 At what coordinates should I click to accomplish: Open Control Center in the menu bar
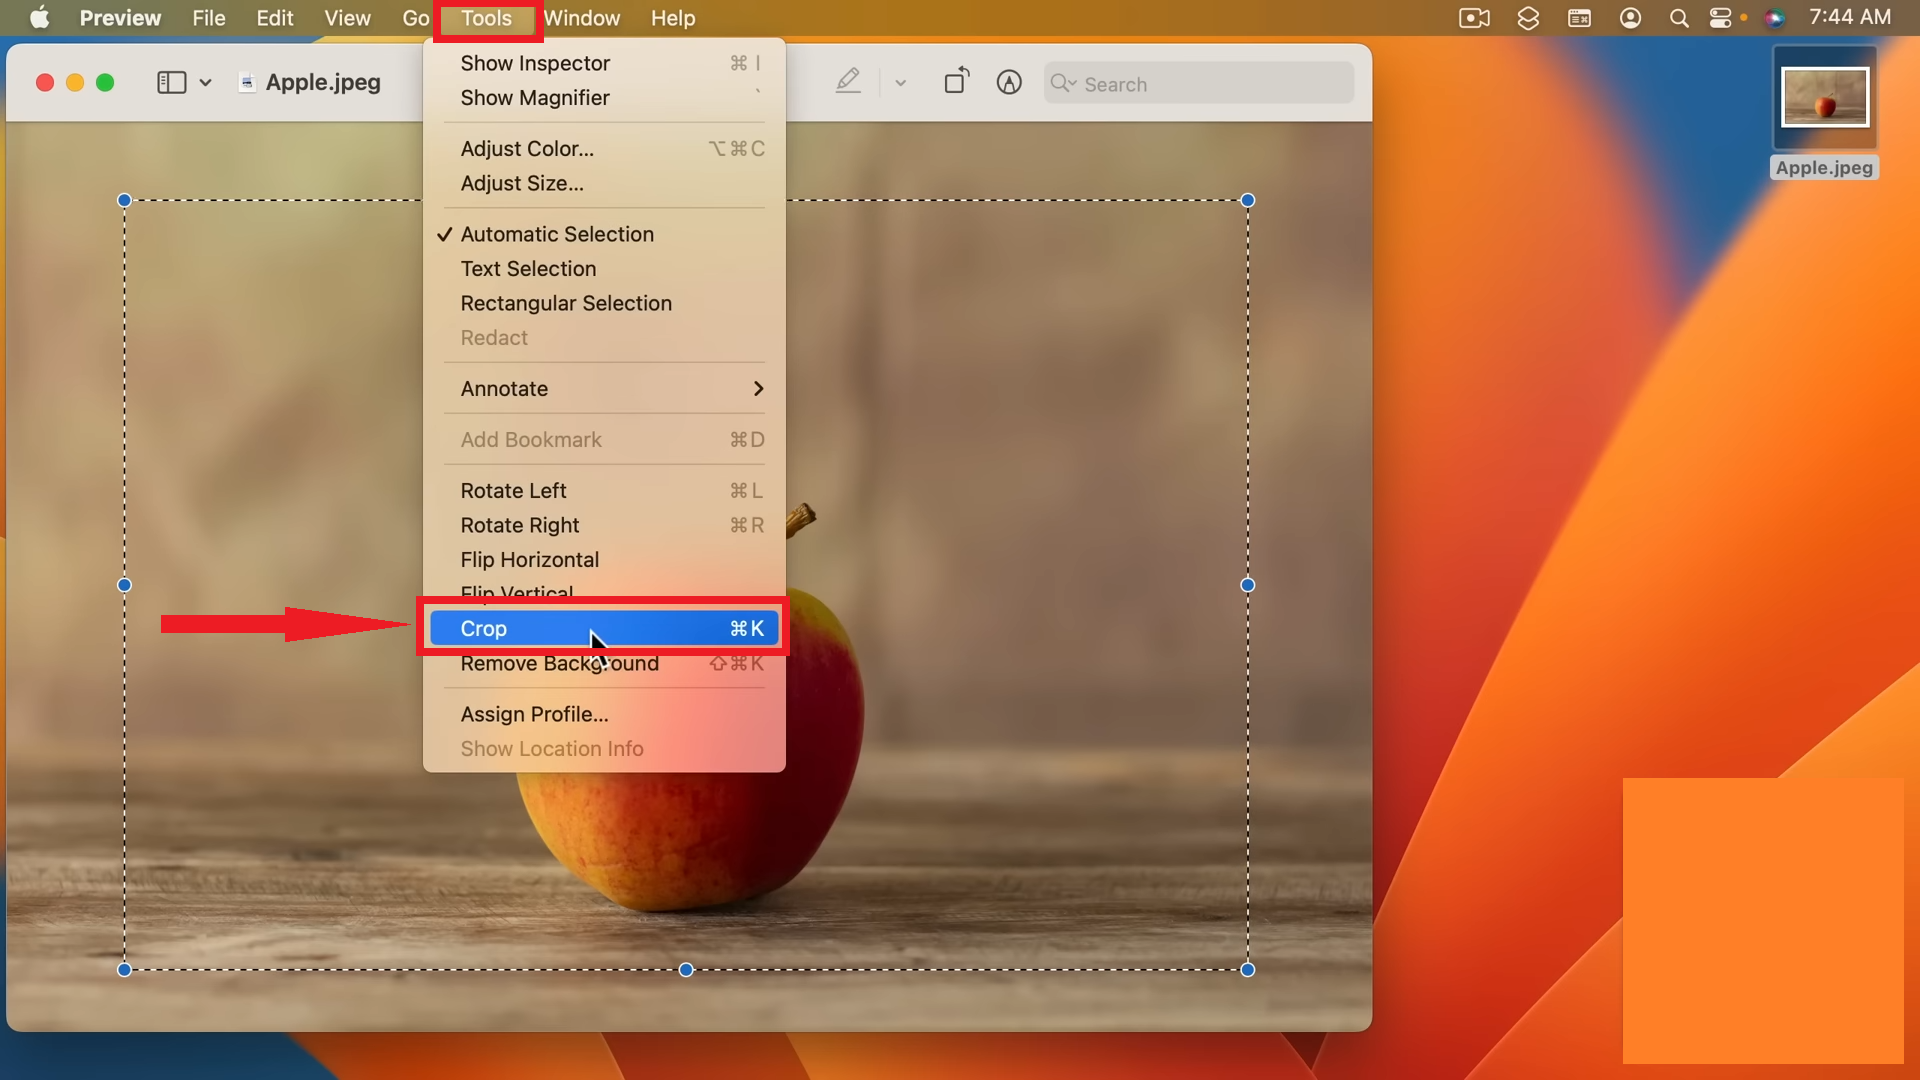pos(1720,18)
